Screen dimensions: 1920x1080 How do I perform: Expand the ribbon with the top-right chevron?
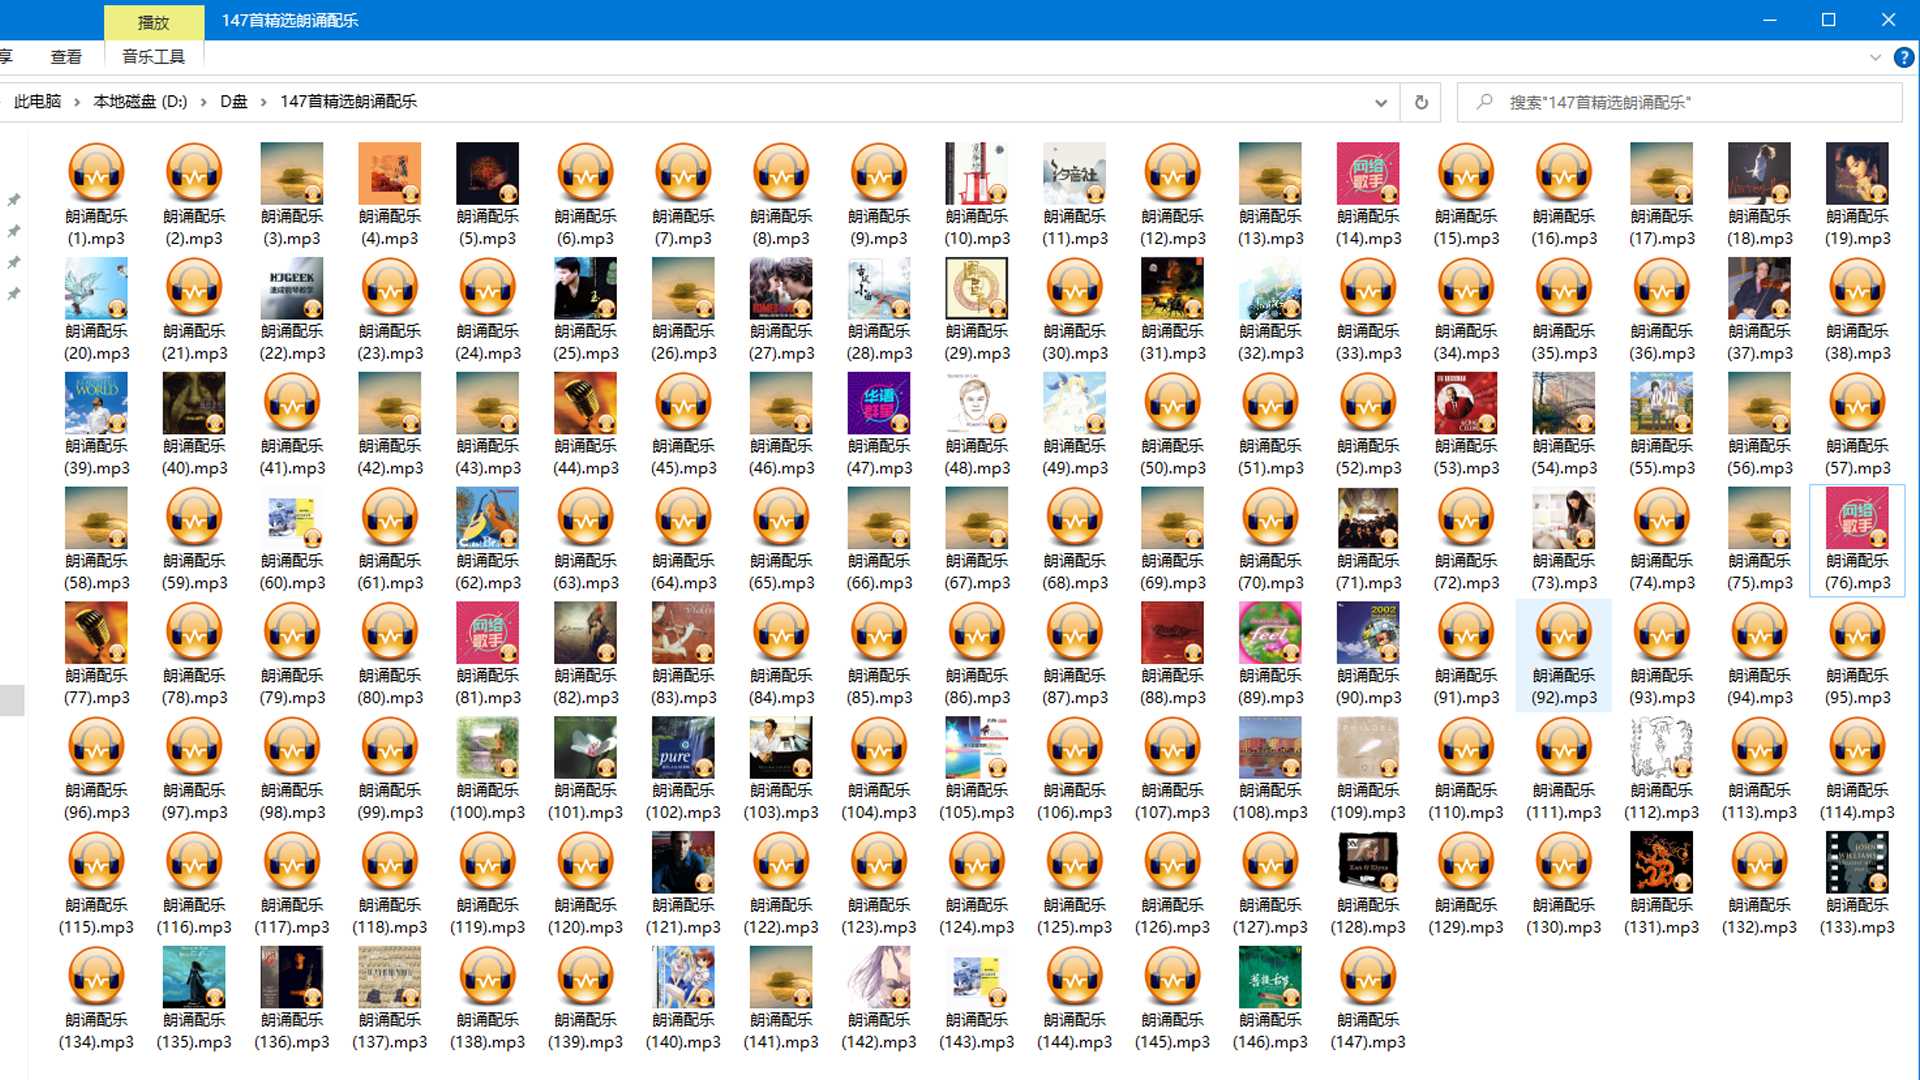(1875, 58)
